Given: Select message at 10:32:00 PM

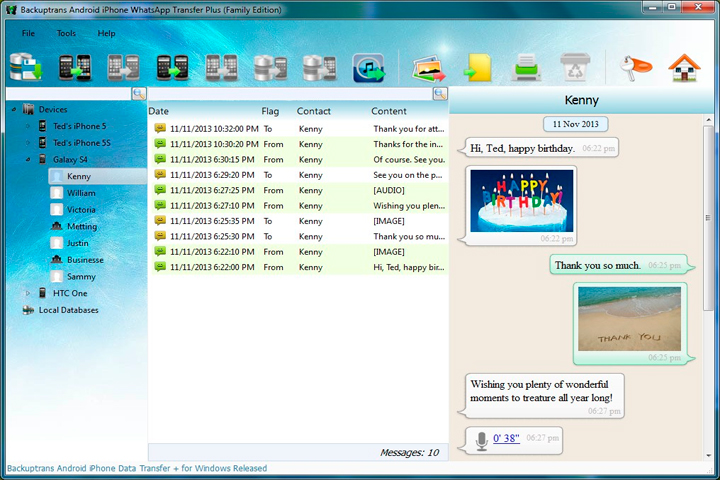Looking at the screenshot, I should (x=300, y=129).
